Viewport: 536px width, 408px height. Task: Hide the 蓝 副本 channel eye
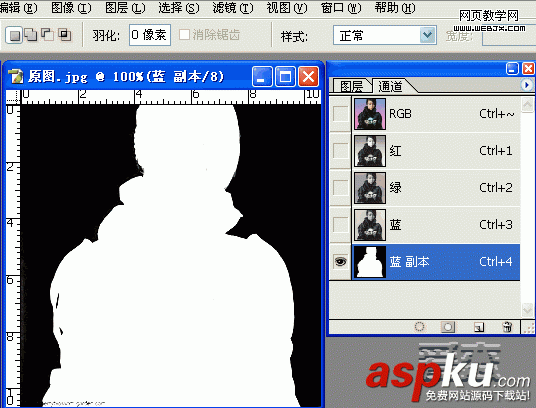coord(340,261)
